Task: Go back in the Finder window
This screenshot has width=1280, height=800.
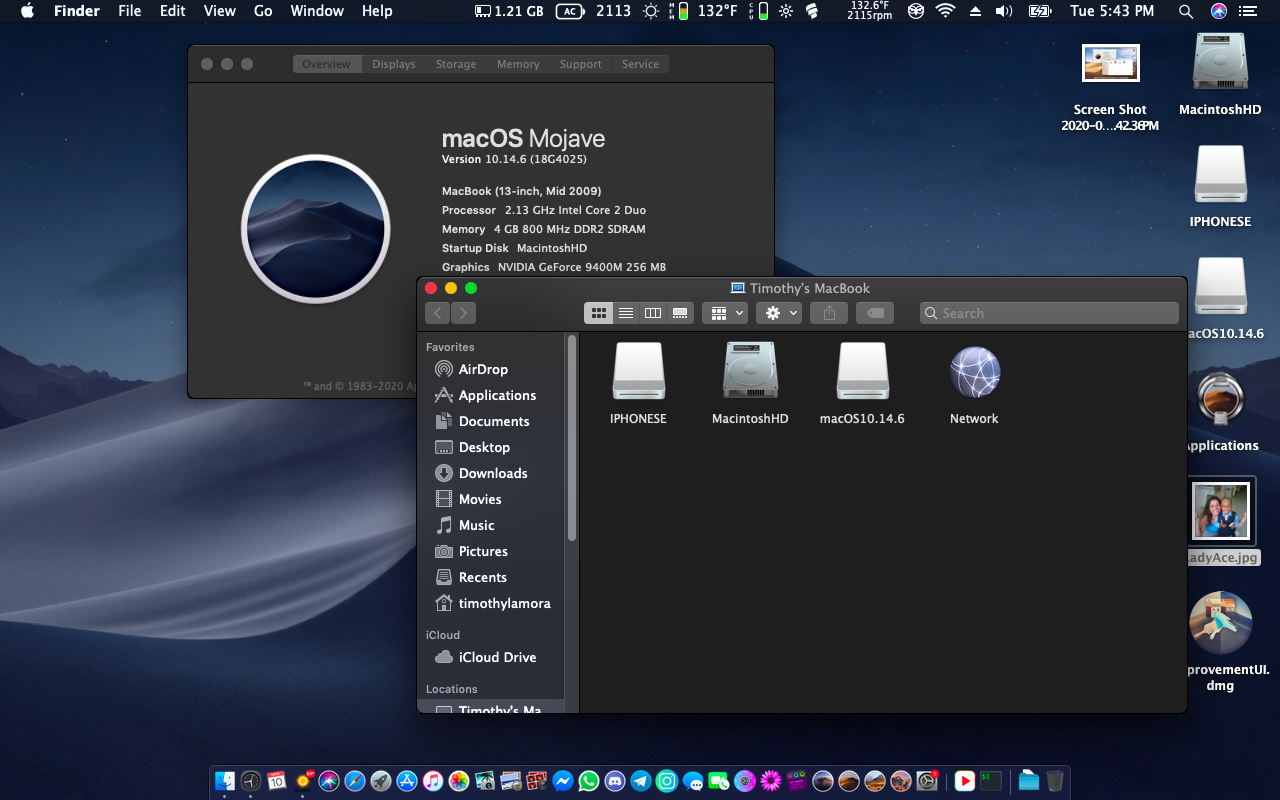Action: (437, 313)
